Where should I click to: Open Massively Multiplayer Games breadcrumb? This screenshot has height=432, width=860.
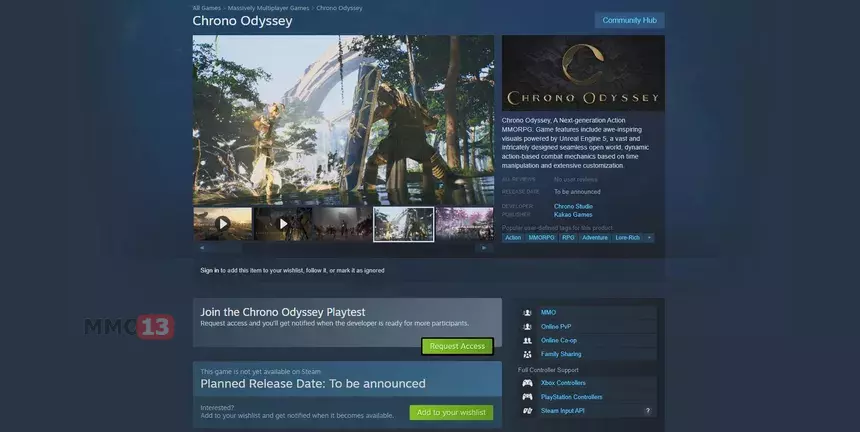tap(268, 8)
